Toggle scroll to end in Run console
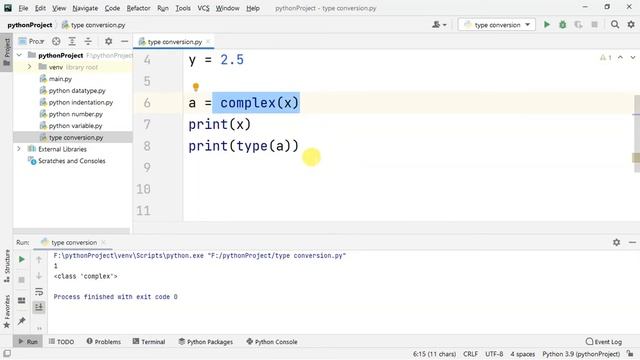Viewport: 640px width, 360px height. [x=39, y=307]
